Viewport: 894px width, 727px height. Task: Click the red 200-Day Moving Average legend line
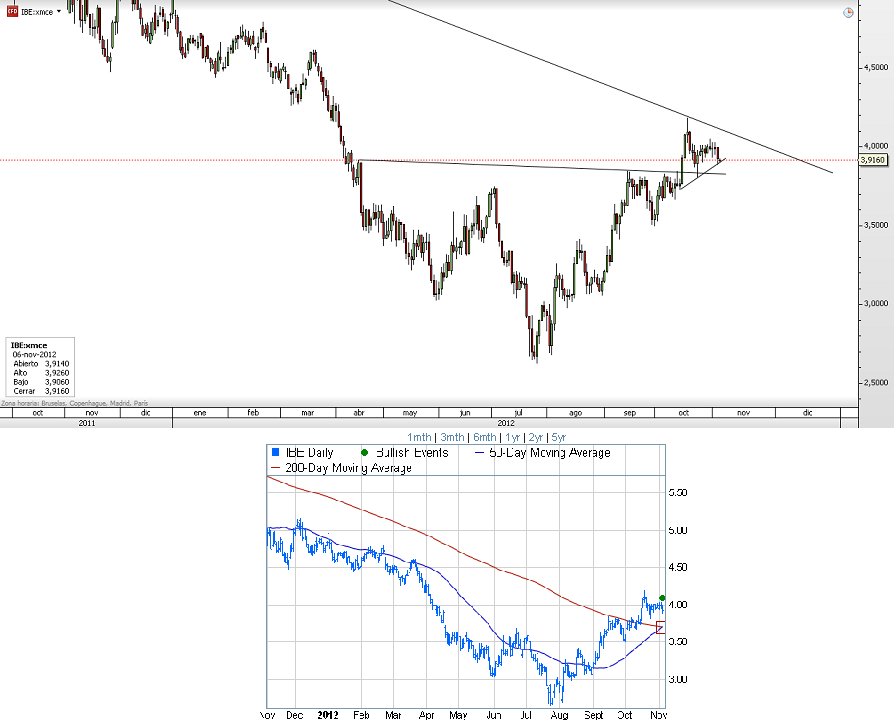tap(275, 468)
